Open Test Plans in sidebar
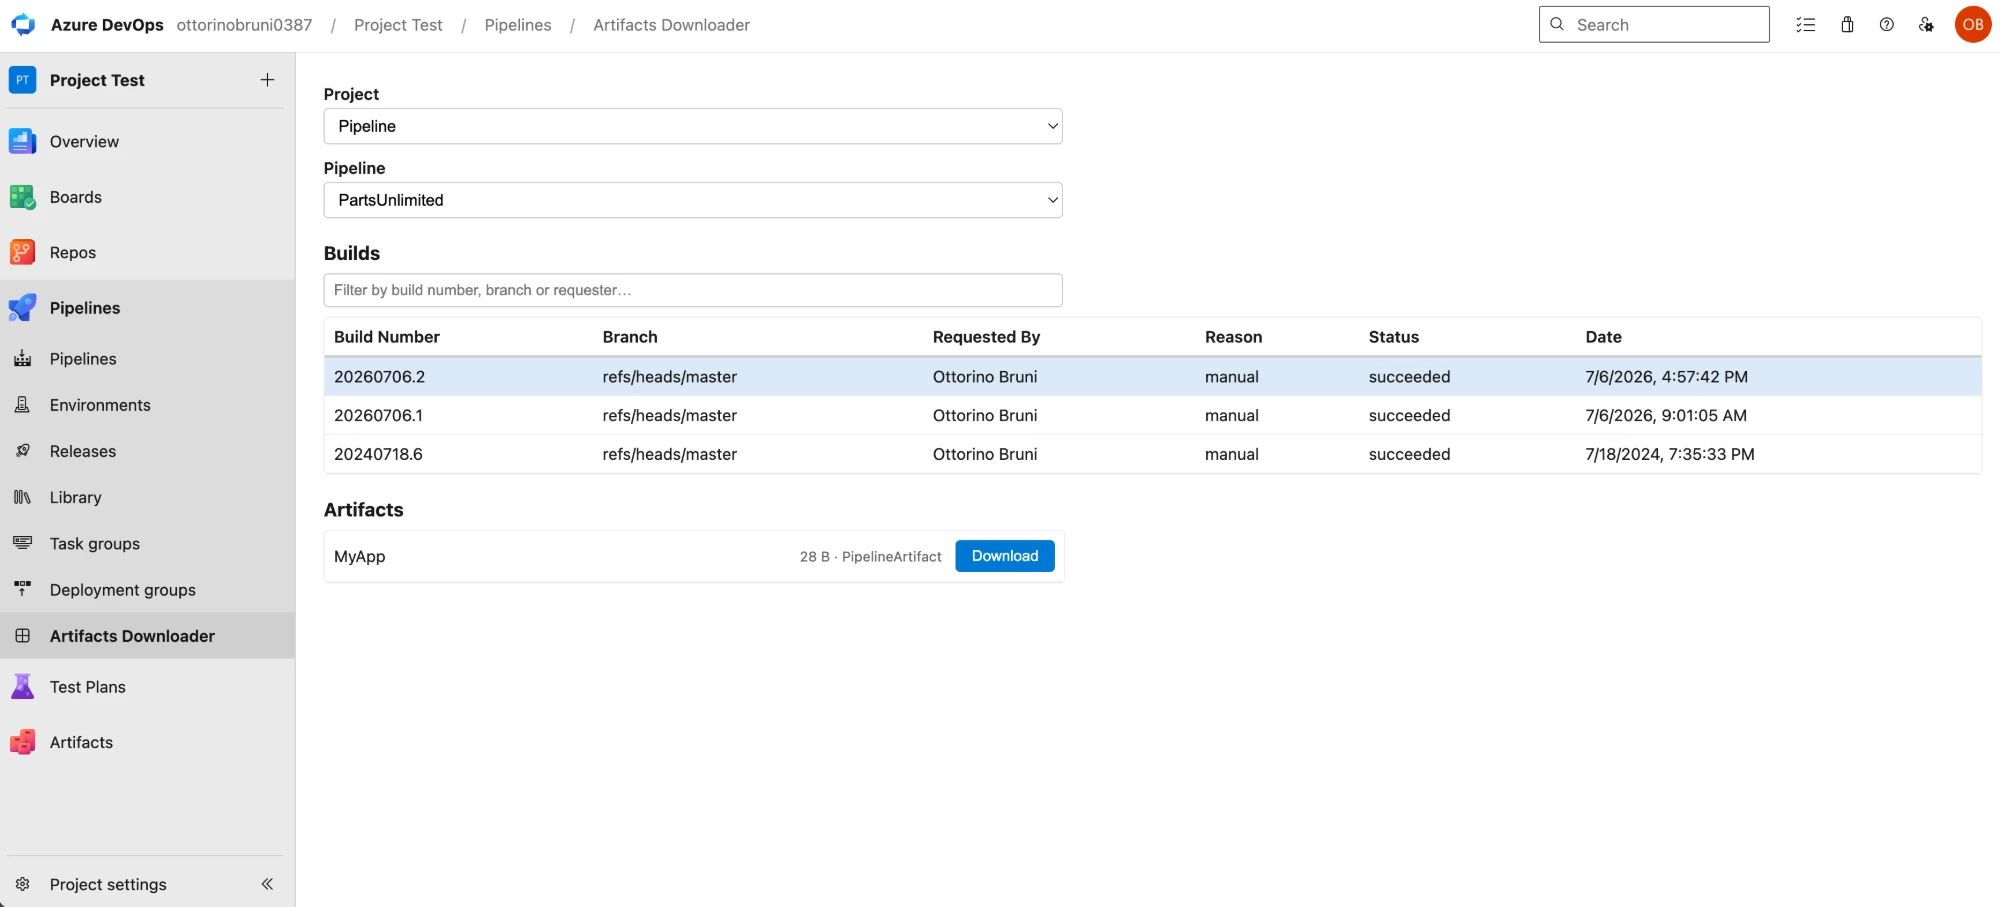Viewport: 2000px width, 907px height. tap(88, 687)
